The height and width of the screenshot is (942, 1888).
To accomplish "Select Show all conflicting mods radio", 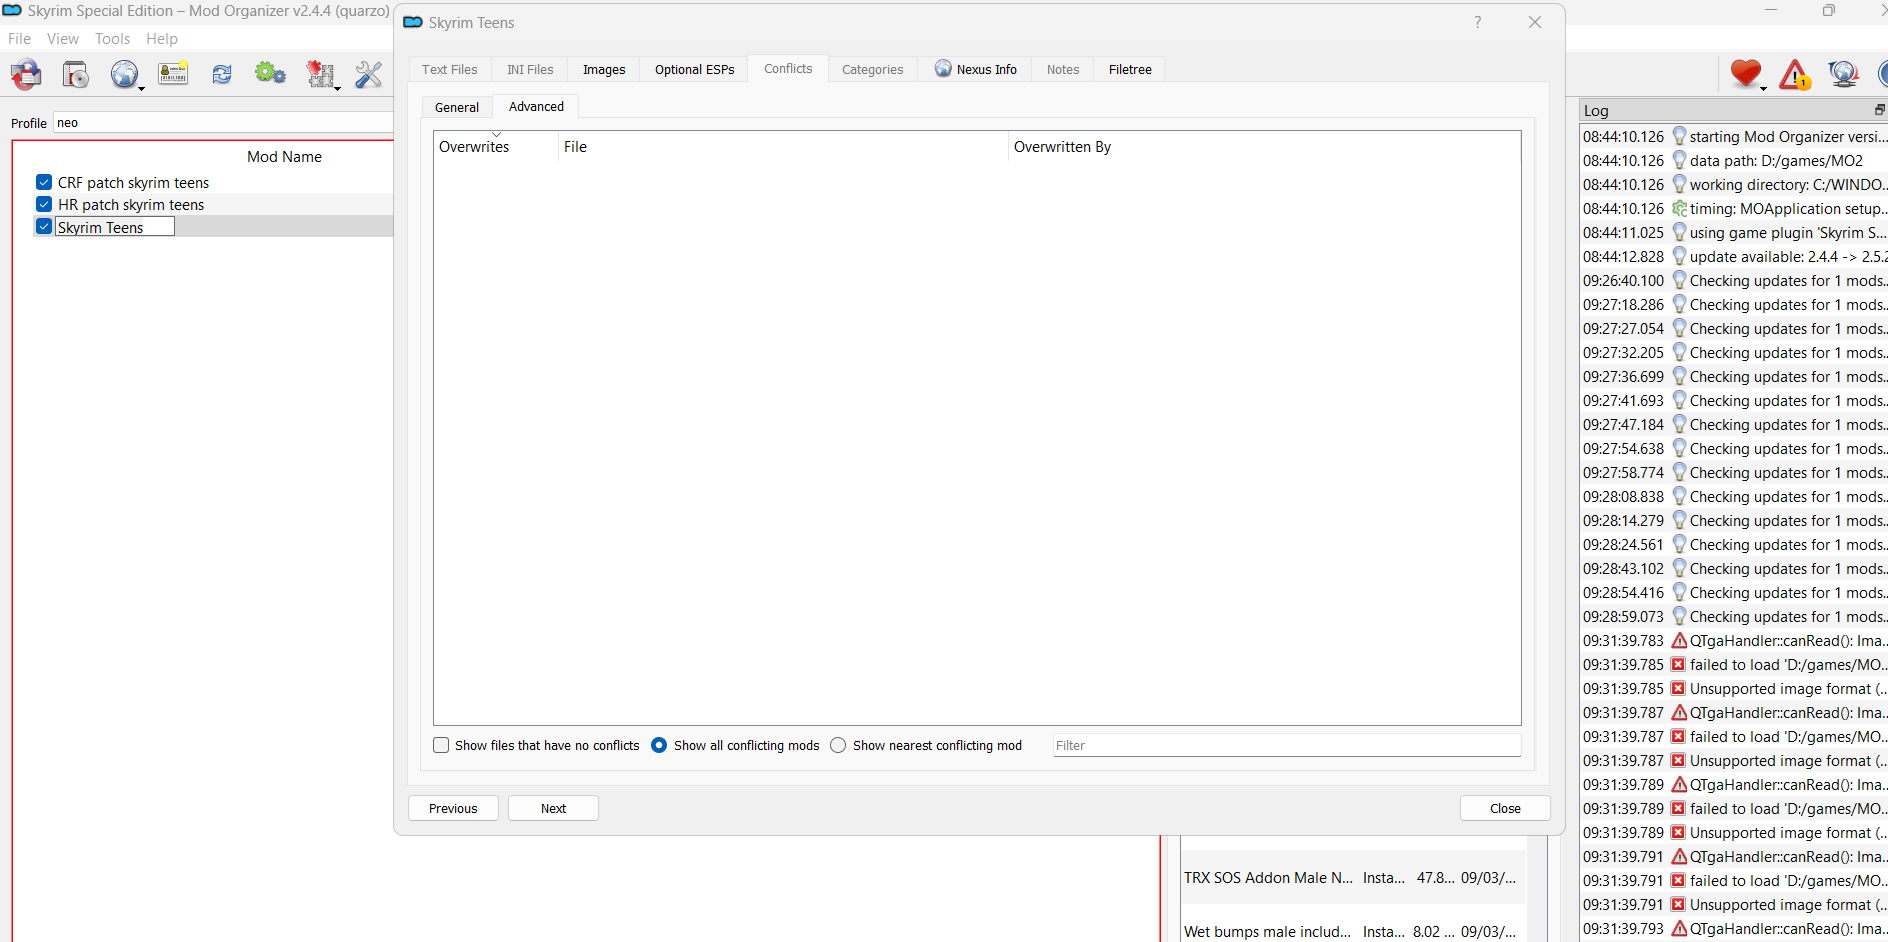I will coord(659,745).
